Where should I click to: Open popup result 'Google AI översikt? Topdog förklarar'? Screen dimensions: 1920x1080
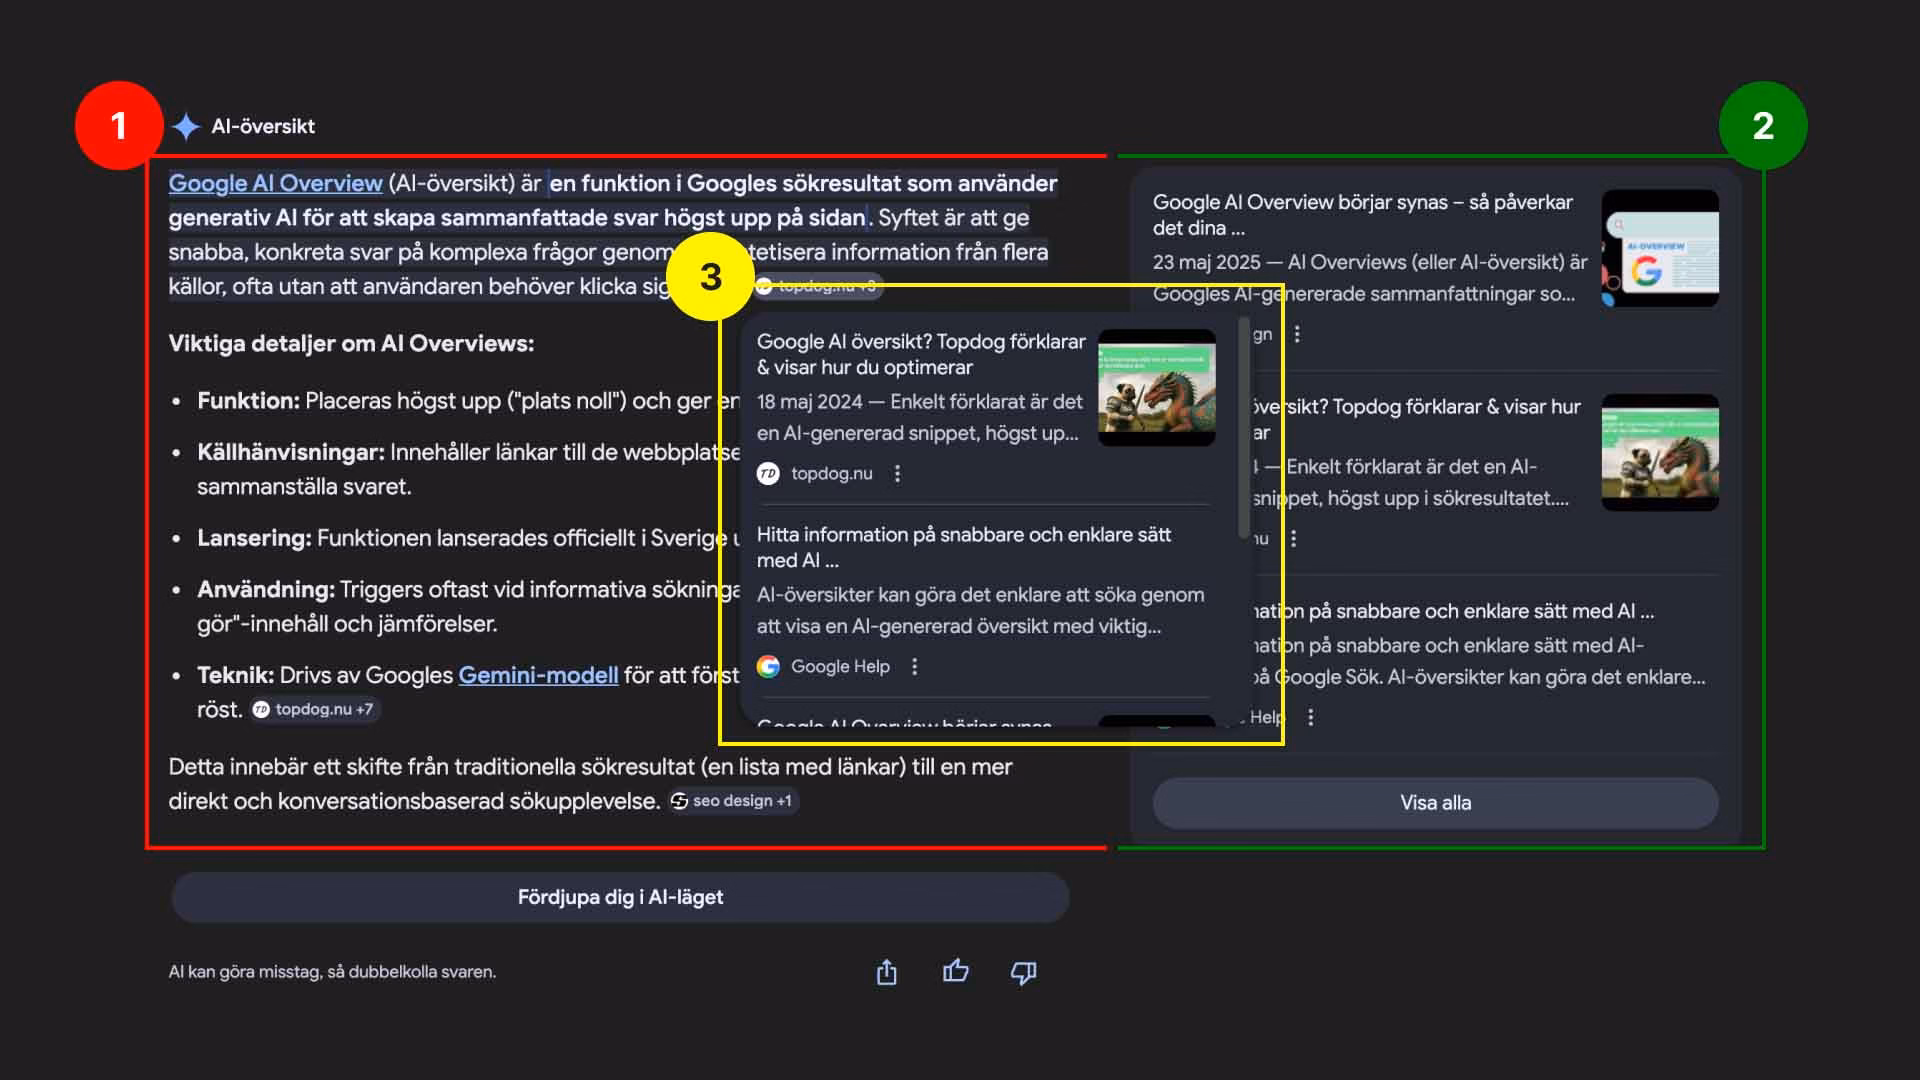point(920,354)
